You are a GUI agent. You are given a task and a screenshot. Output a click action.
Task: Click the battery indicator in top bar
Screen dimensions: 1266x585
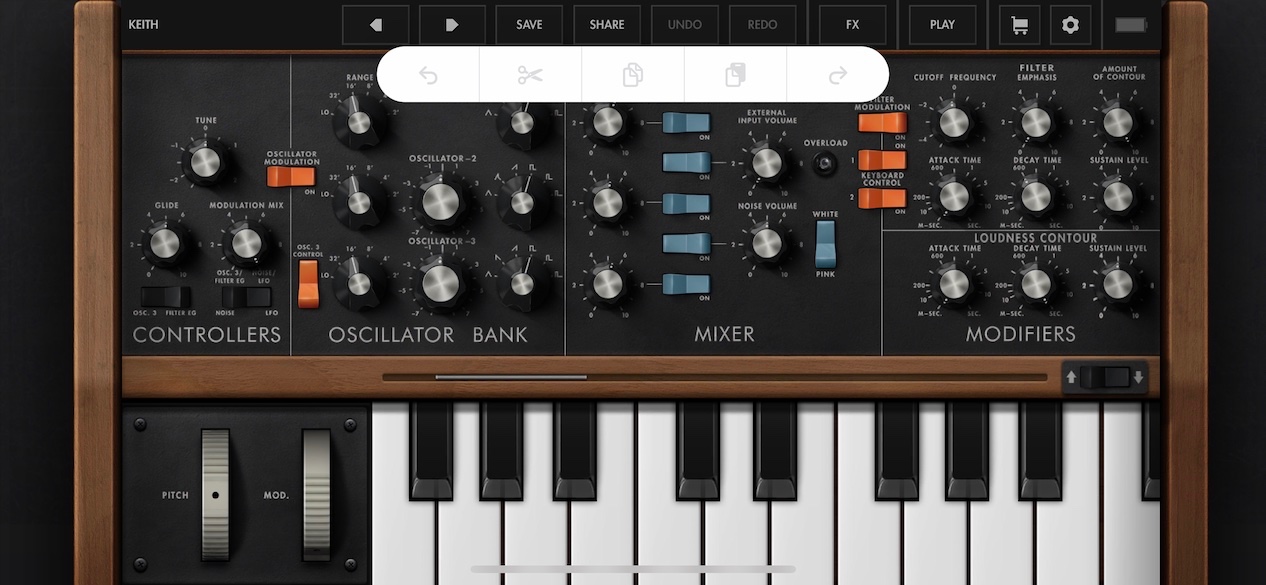pos(1131,25)
